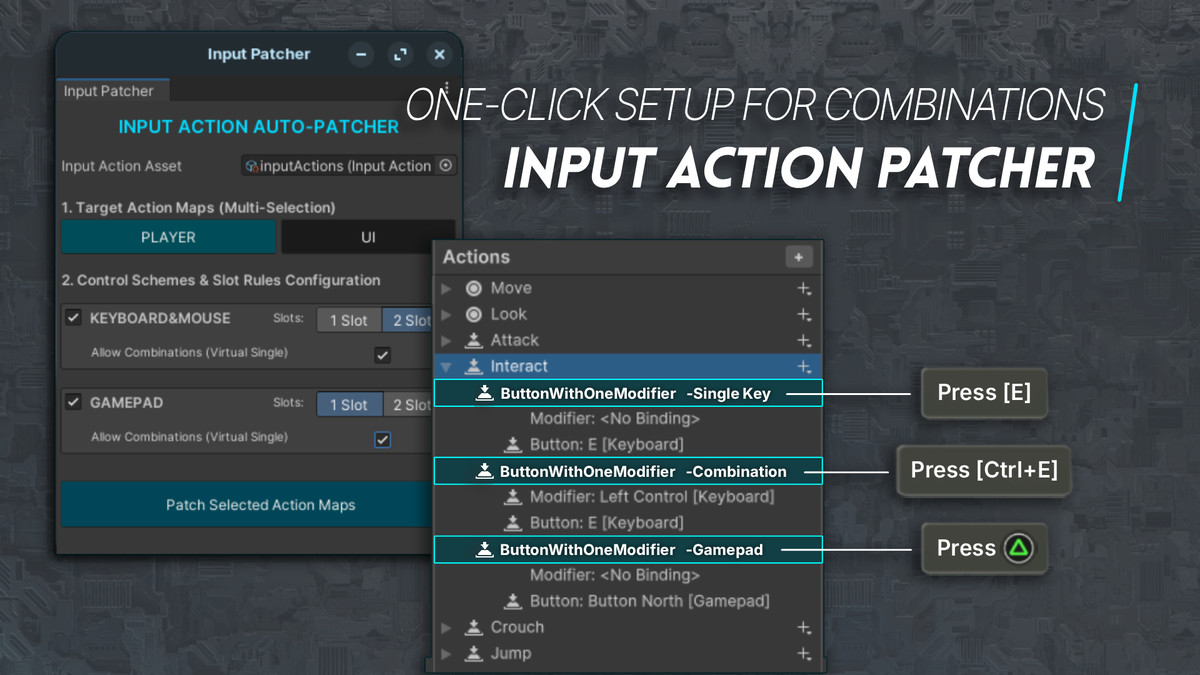1200x675 pixels.
Task: Select 2 Slot for GAMEPAD
Action: click(407, 404)
